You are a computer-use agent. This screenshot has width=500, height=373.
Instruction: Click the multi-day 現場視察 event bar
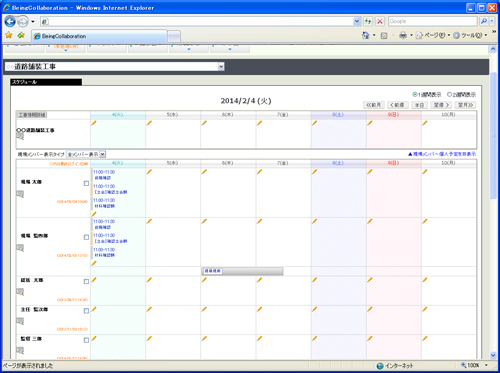243,271
